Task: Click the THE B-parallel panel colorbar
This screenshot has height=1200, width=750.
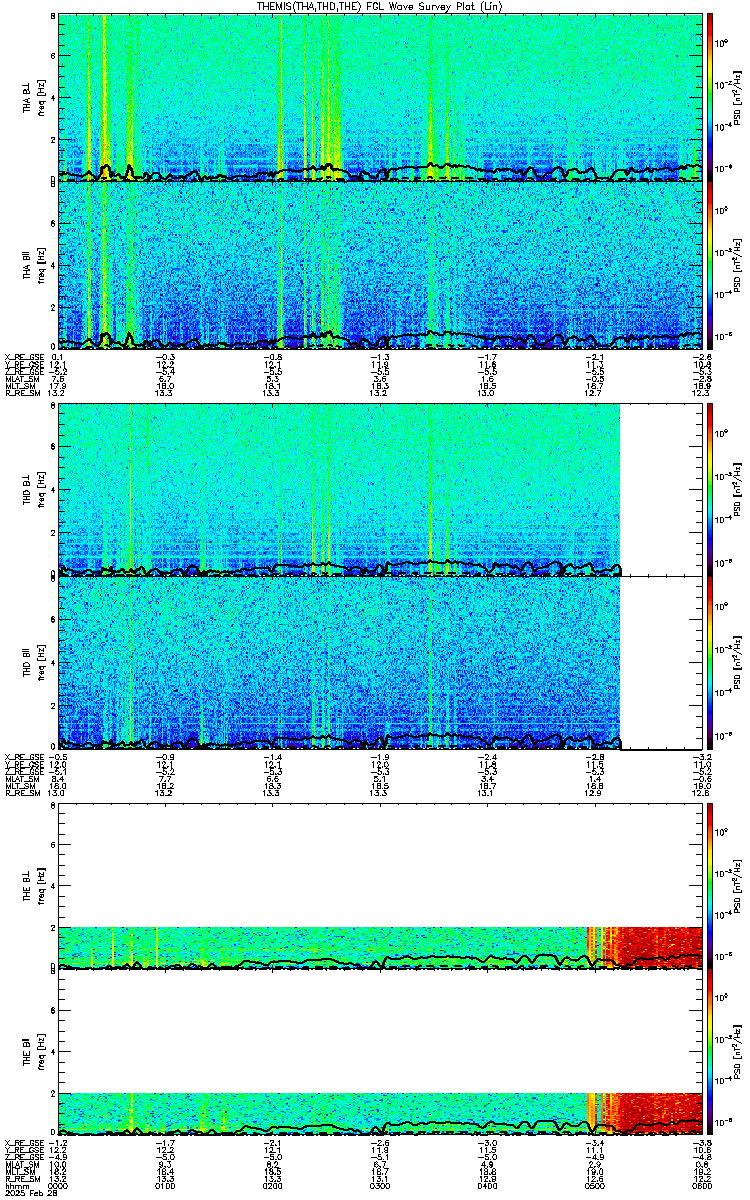Action: [x=711, y=1053]
